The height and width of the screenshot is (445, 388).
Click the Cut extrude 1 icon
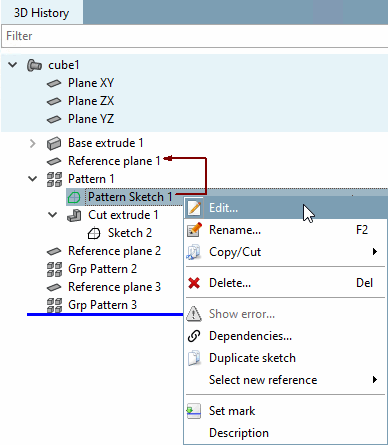[74, 215]
